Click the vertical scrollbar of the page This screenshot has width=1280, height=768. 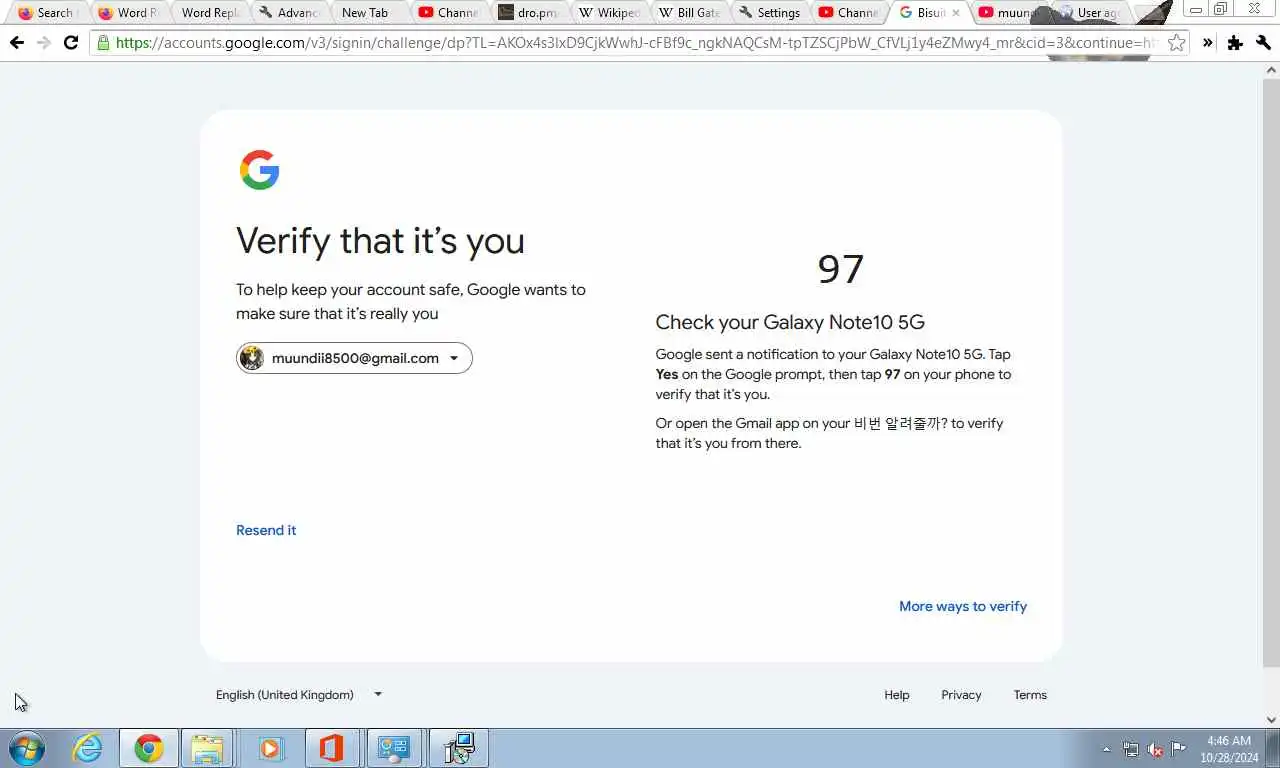click(x=1271, y=373)
